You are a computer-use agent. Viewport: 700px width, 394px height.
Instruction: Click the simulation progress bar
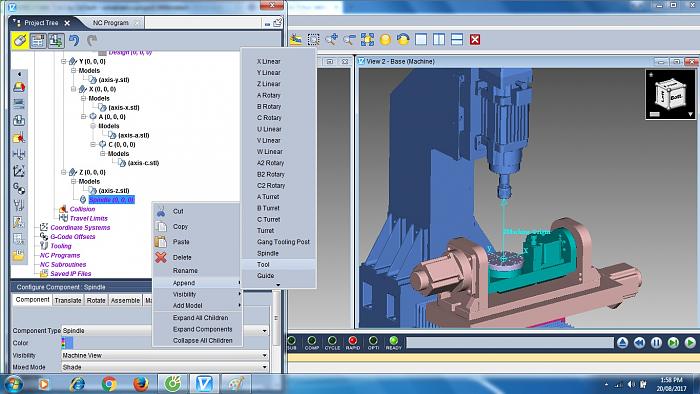click(x=509, y=343)
